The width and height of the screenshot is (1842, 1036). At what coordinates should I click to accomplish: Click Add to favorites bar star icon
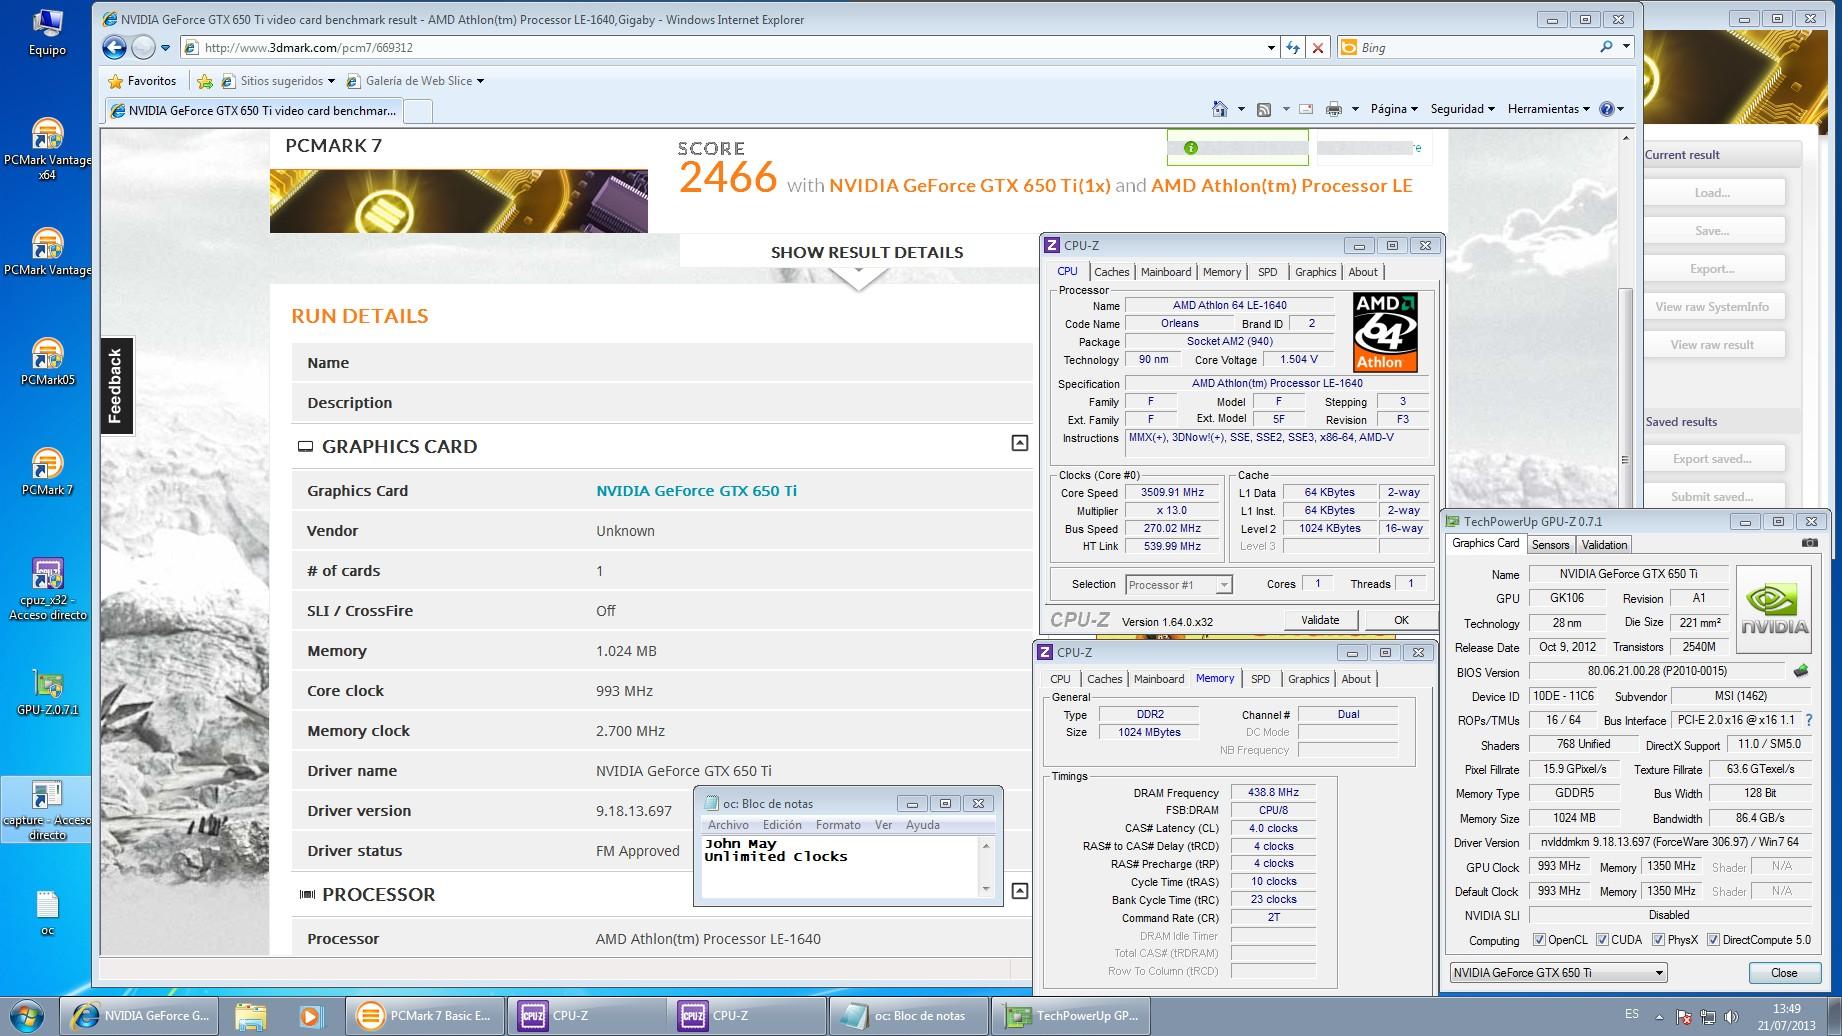[205, 81]
